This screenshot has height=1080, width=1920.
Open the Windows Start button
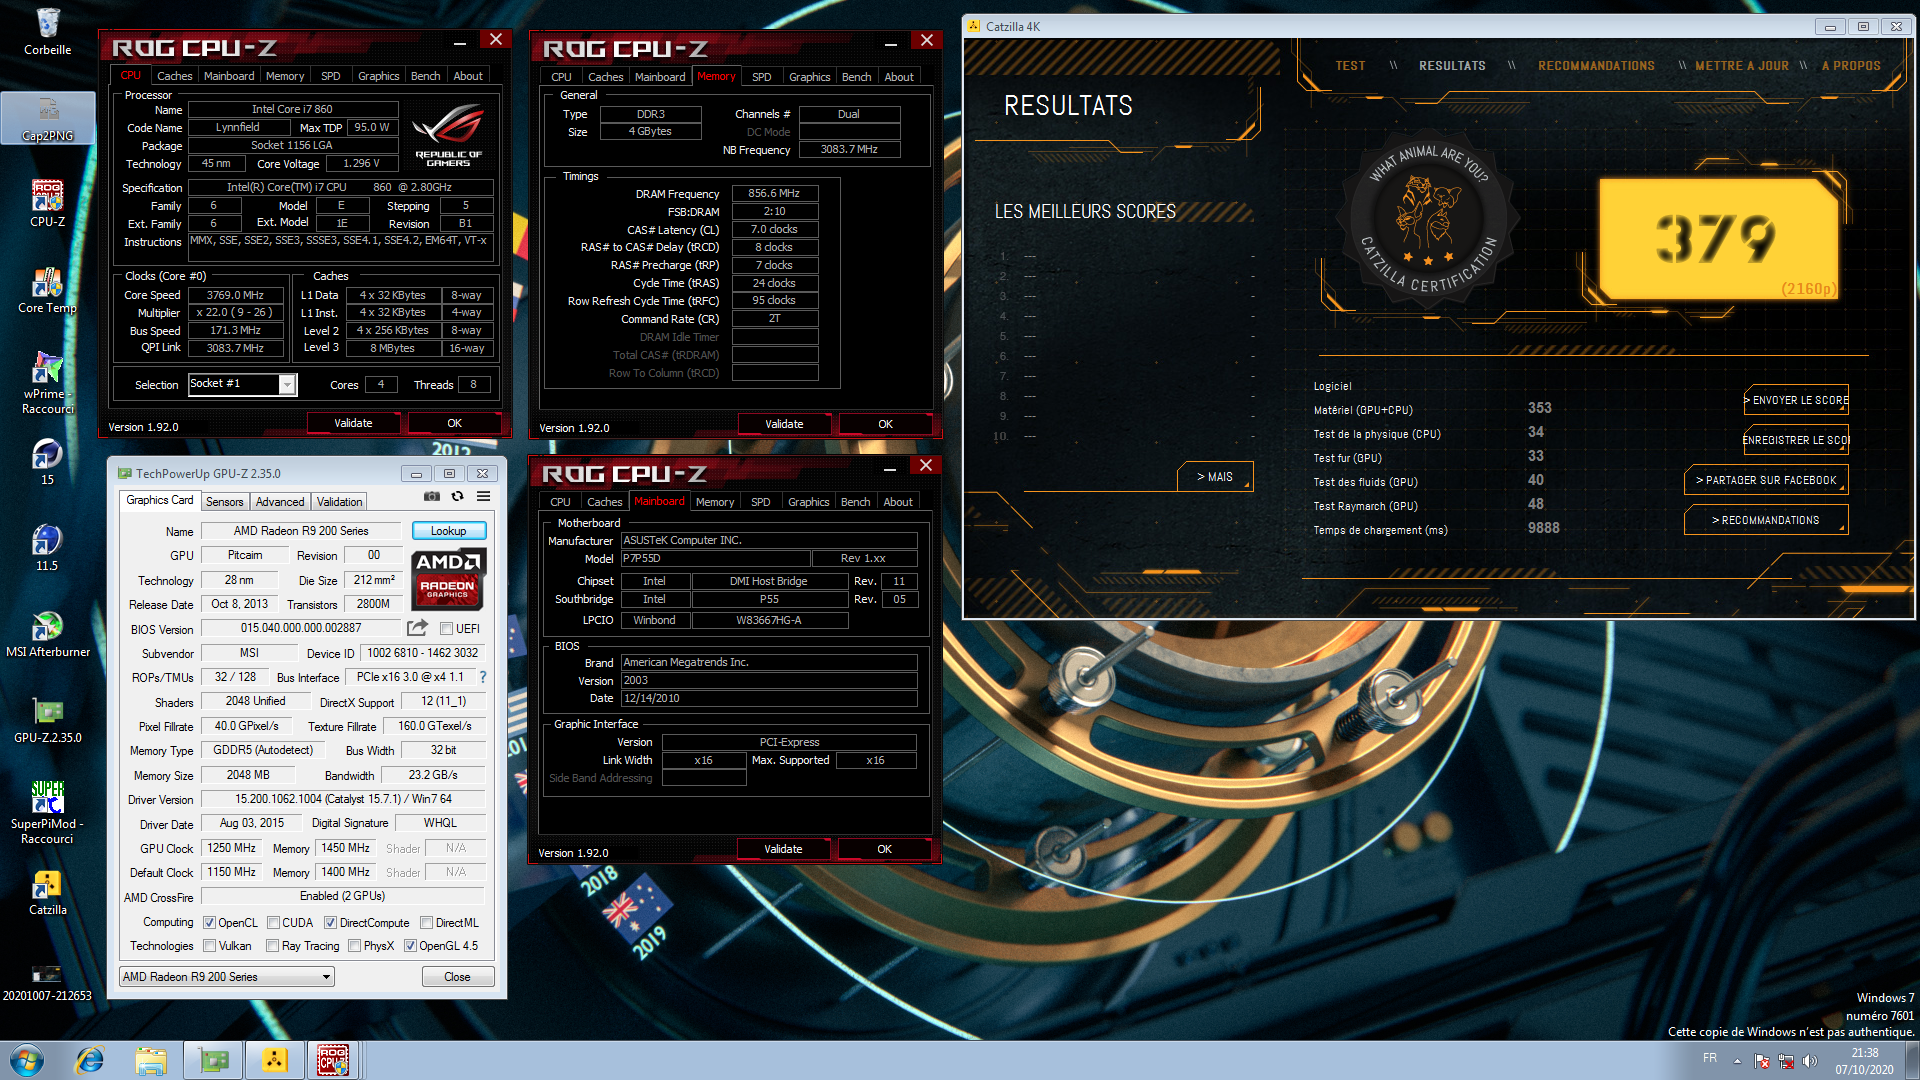coord(26,1060)
